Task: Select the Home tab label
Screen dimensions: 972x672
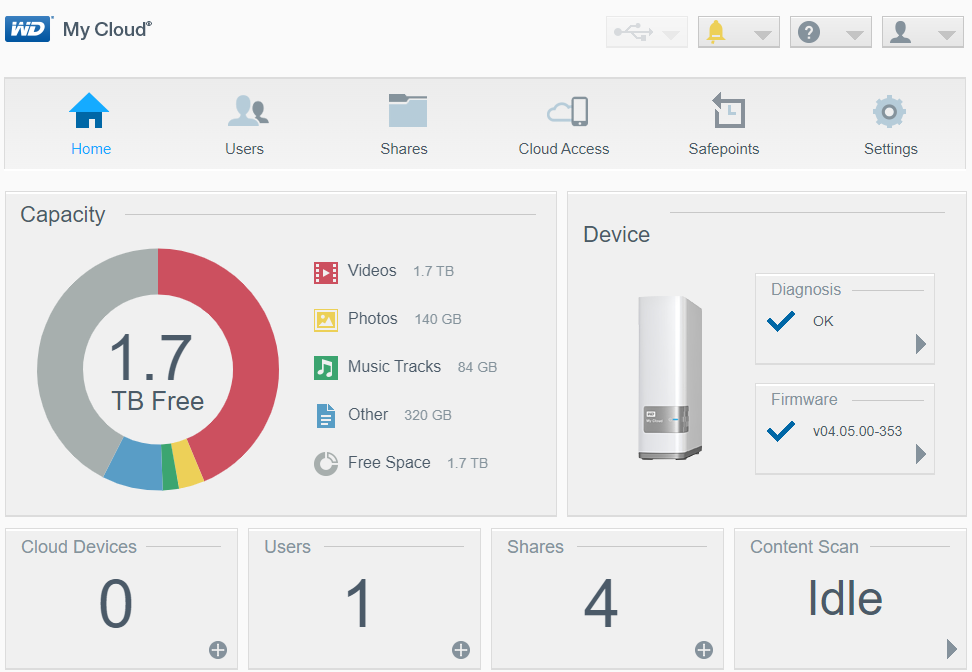Action: [91, 149]
